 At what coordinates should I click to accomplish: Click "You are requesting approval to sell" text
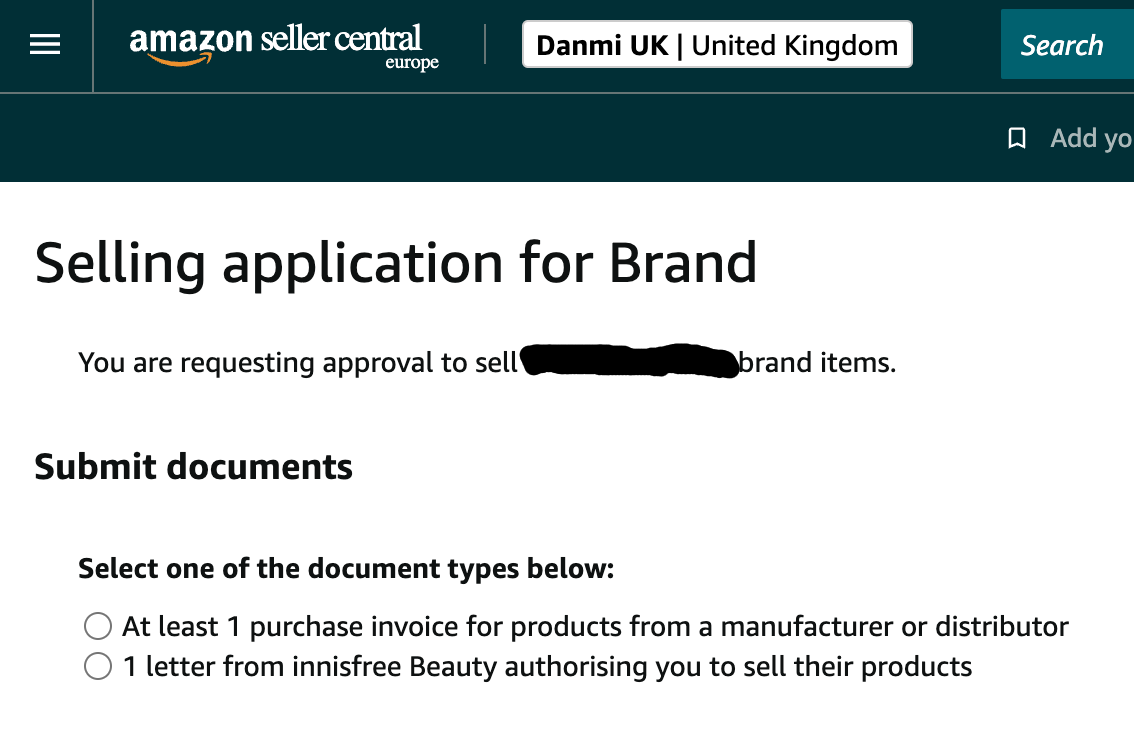(297, 362)
